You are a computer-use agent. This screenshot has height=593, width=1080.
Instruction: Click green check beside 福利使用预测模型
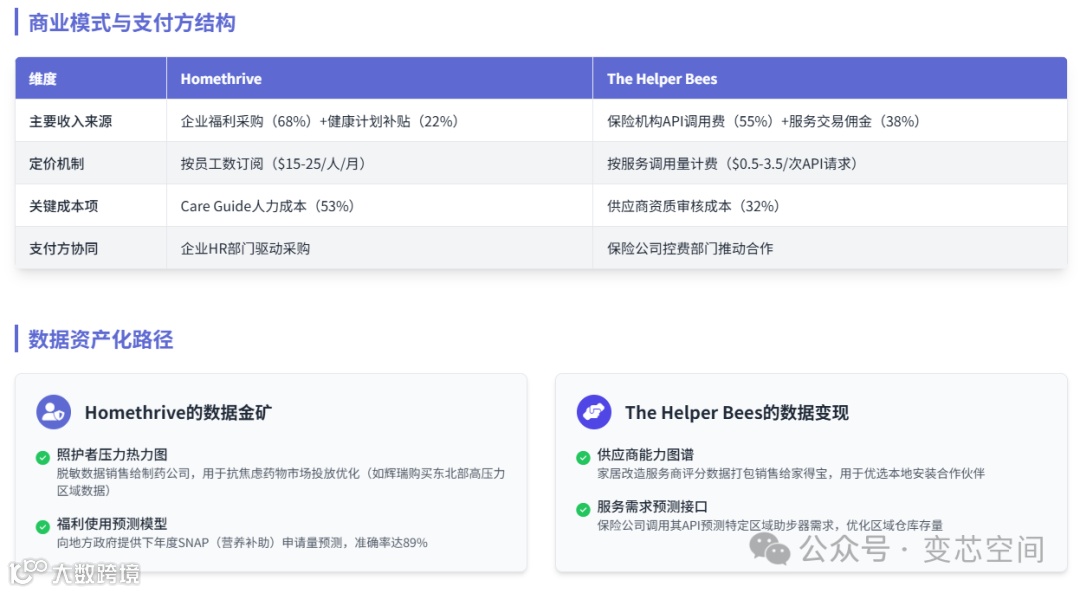click(x=43, y=527)
